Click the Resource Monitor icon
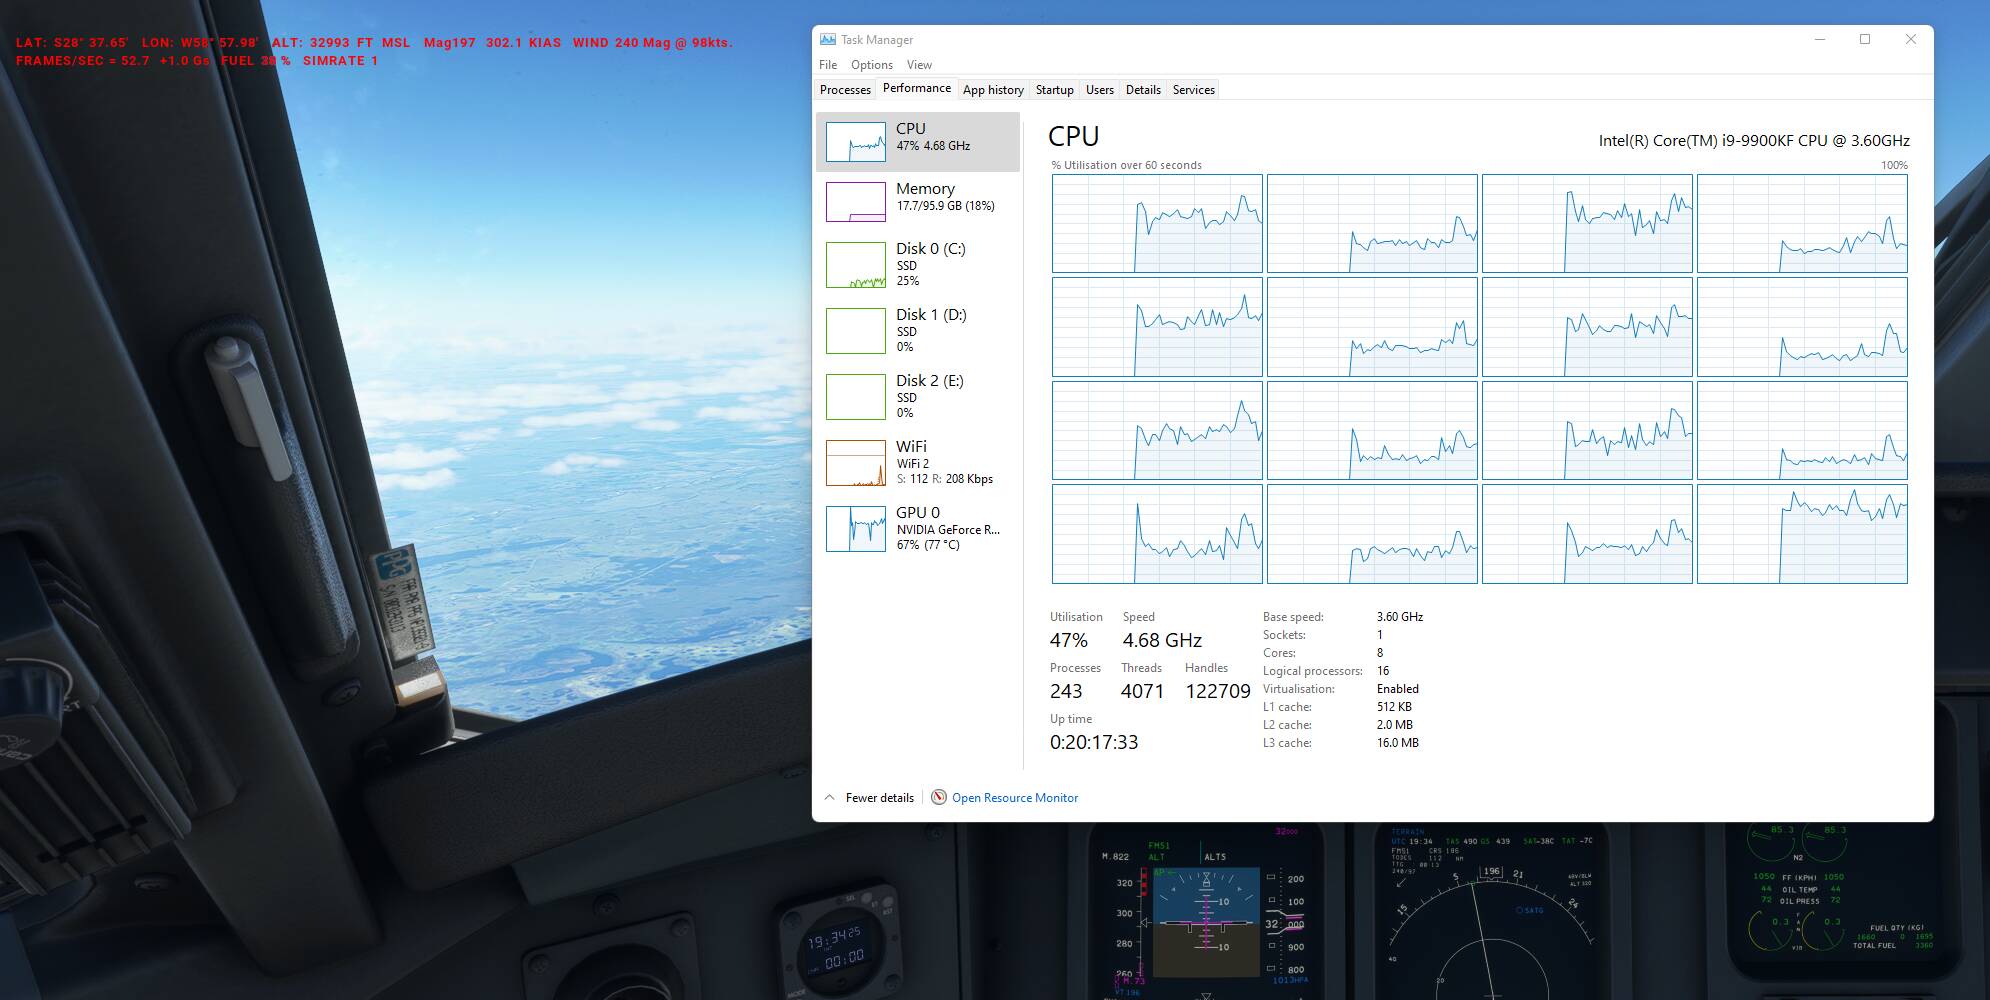The width and height of the screenshot is (1990, 1000). click(x=938, y=797)
